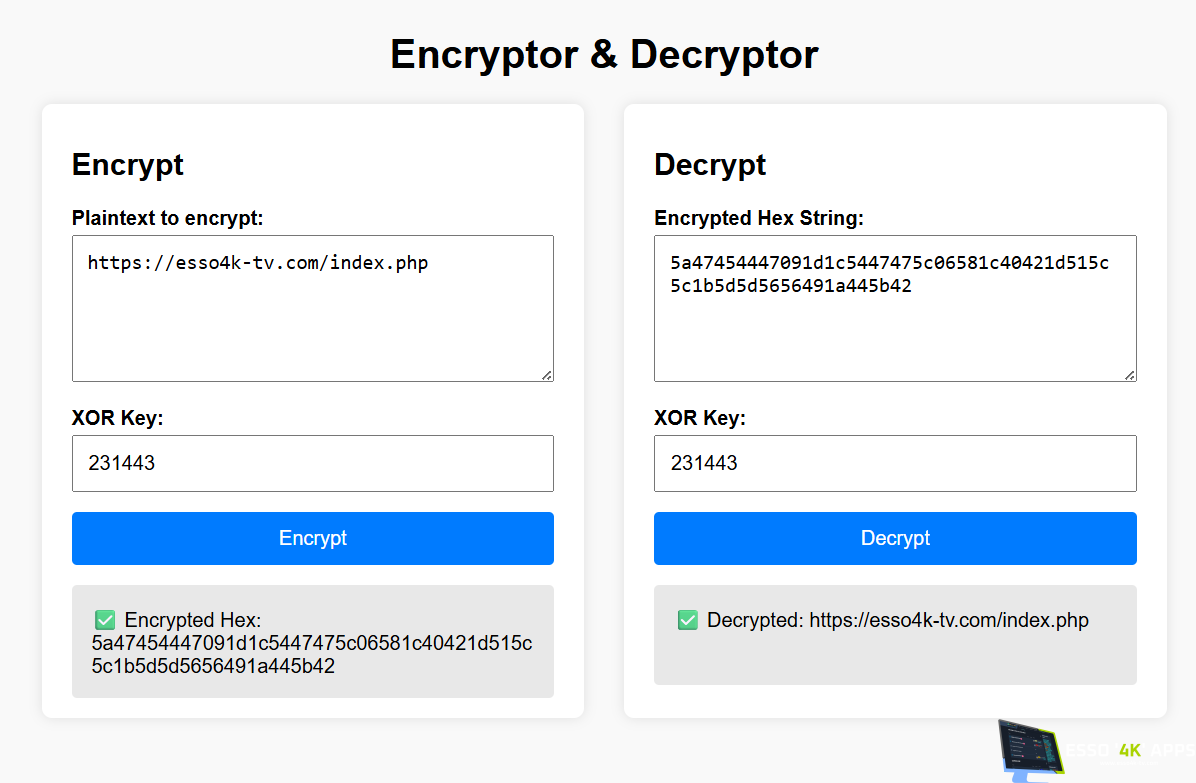Click the decrypted esso4k-tv.com URL output
The image size is (1196, 783).
948,620
